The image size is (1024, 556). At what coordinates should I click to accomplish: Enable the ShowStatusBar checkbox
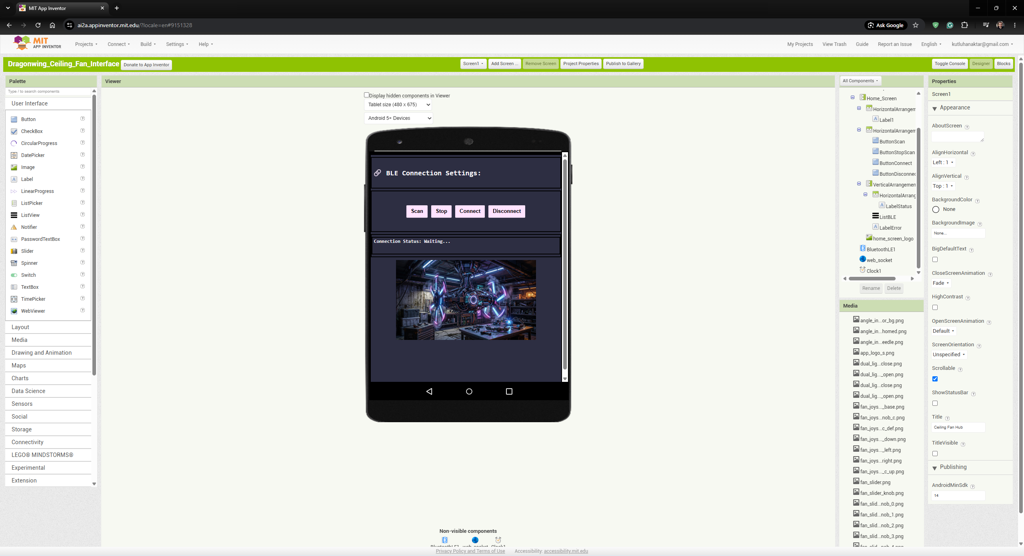935,403
